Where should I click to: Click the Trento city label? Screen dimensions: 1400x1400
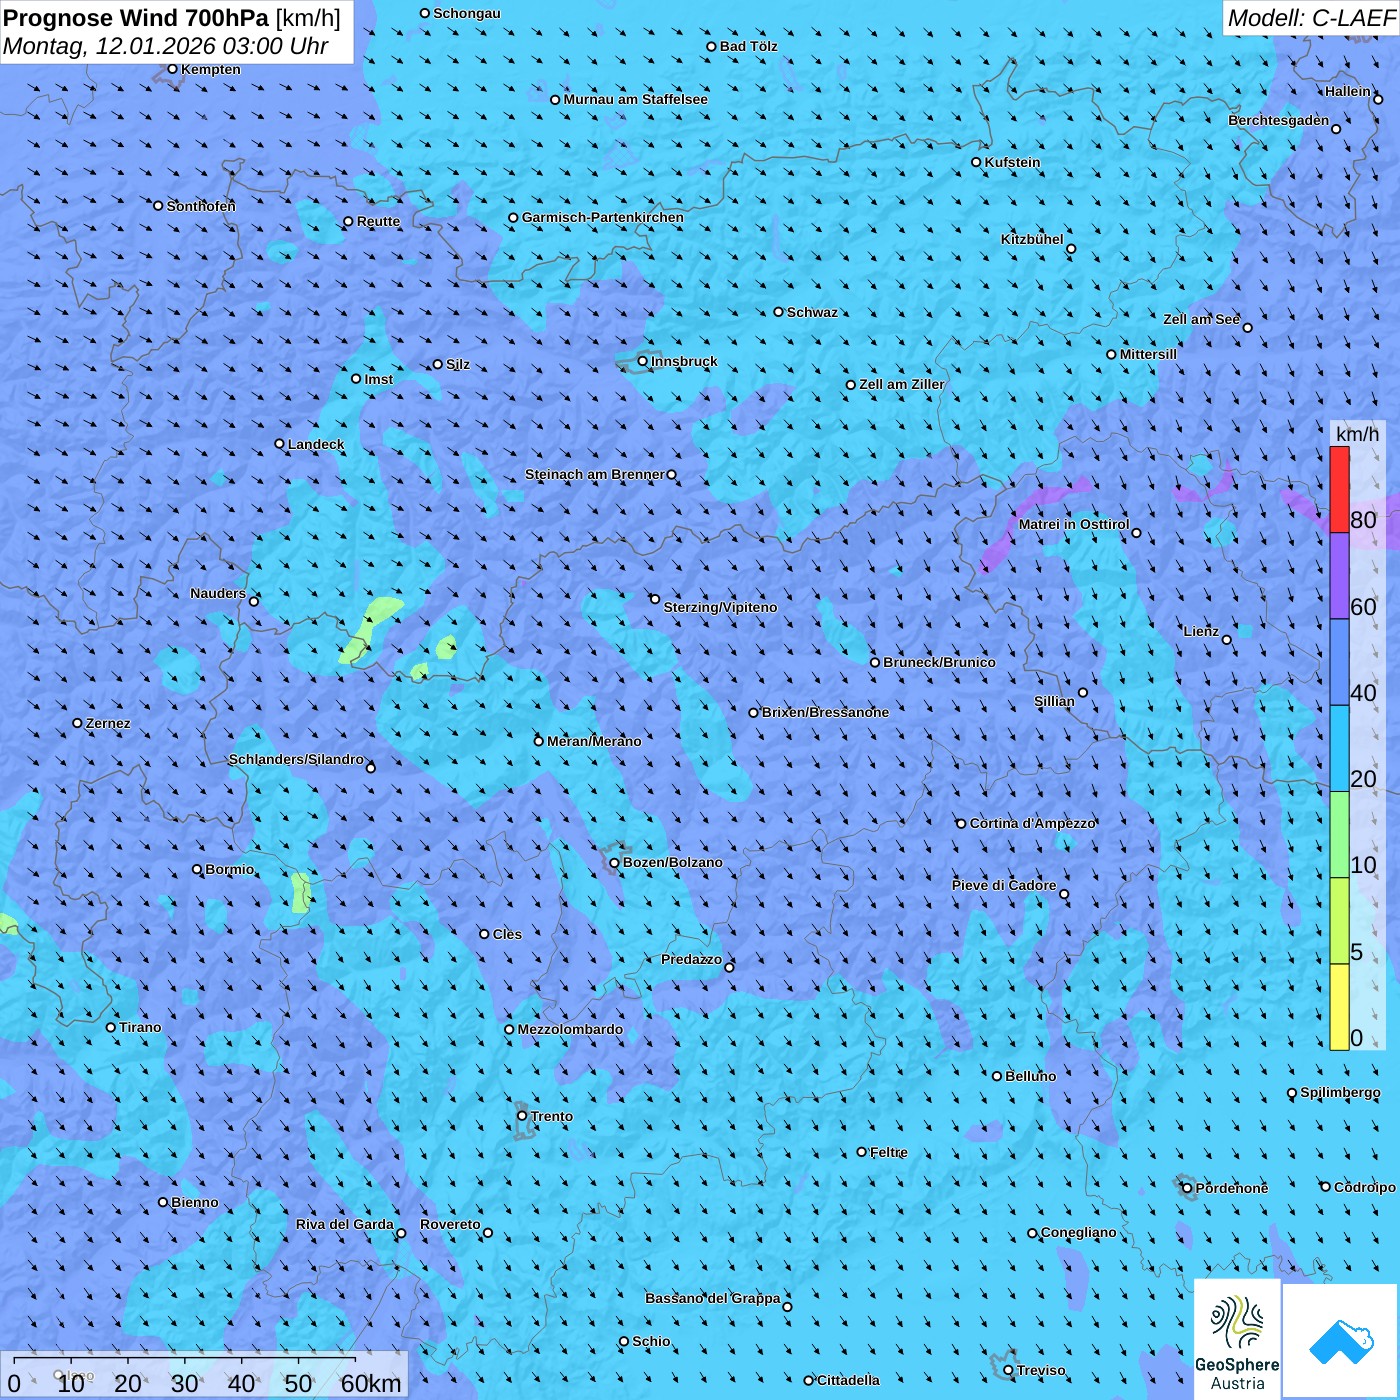click(x=552, y=1116)
